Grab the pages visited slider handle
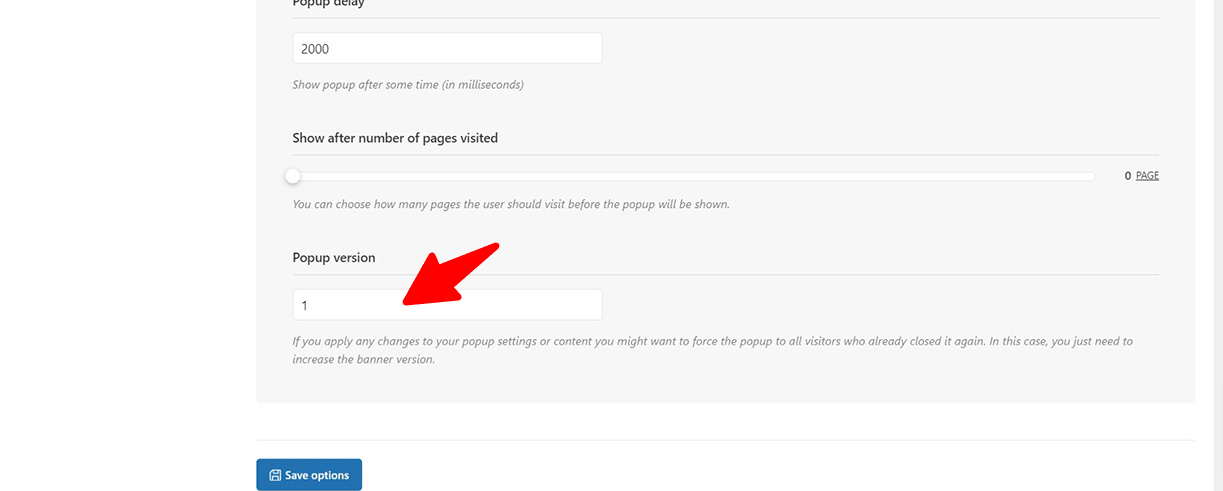 point(293,176)
